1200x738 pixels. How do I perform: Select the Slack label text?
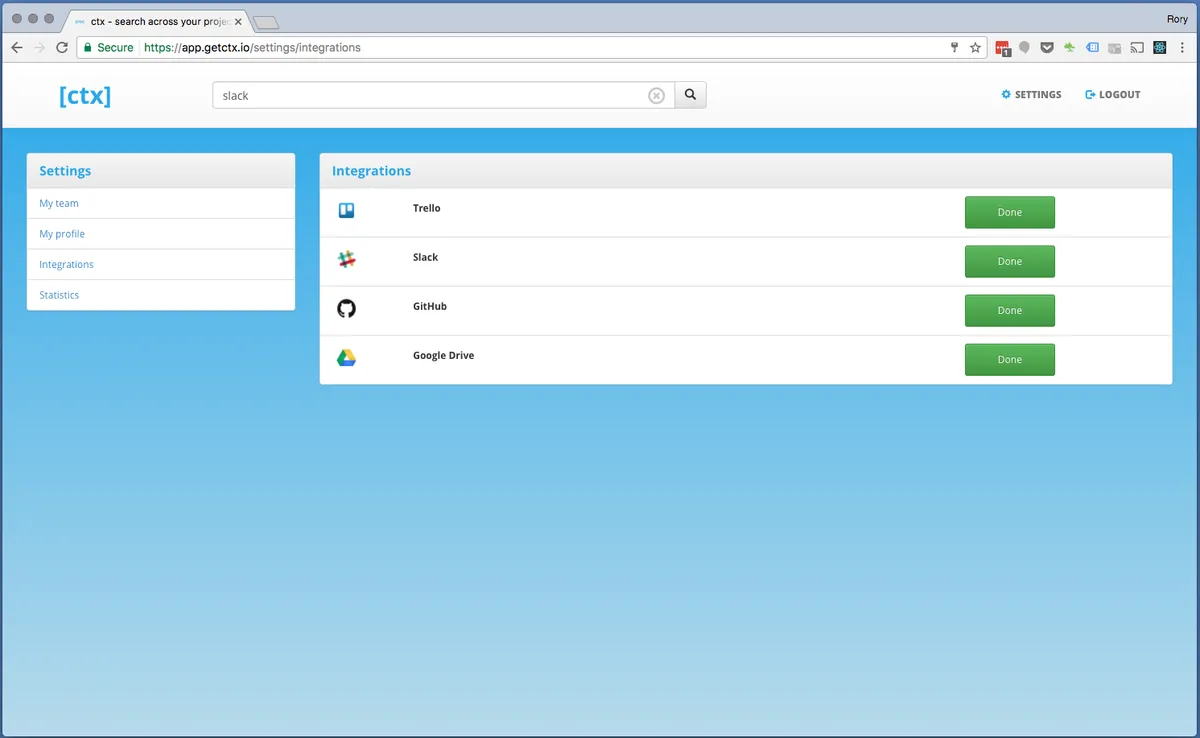425,257
